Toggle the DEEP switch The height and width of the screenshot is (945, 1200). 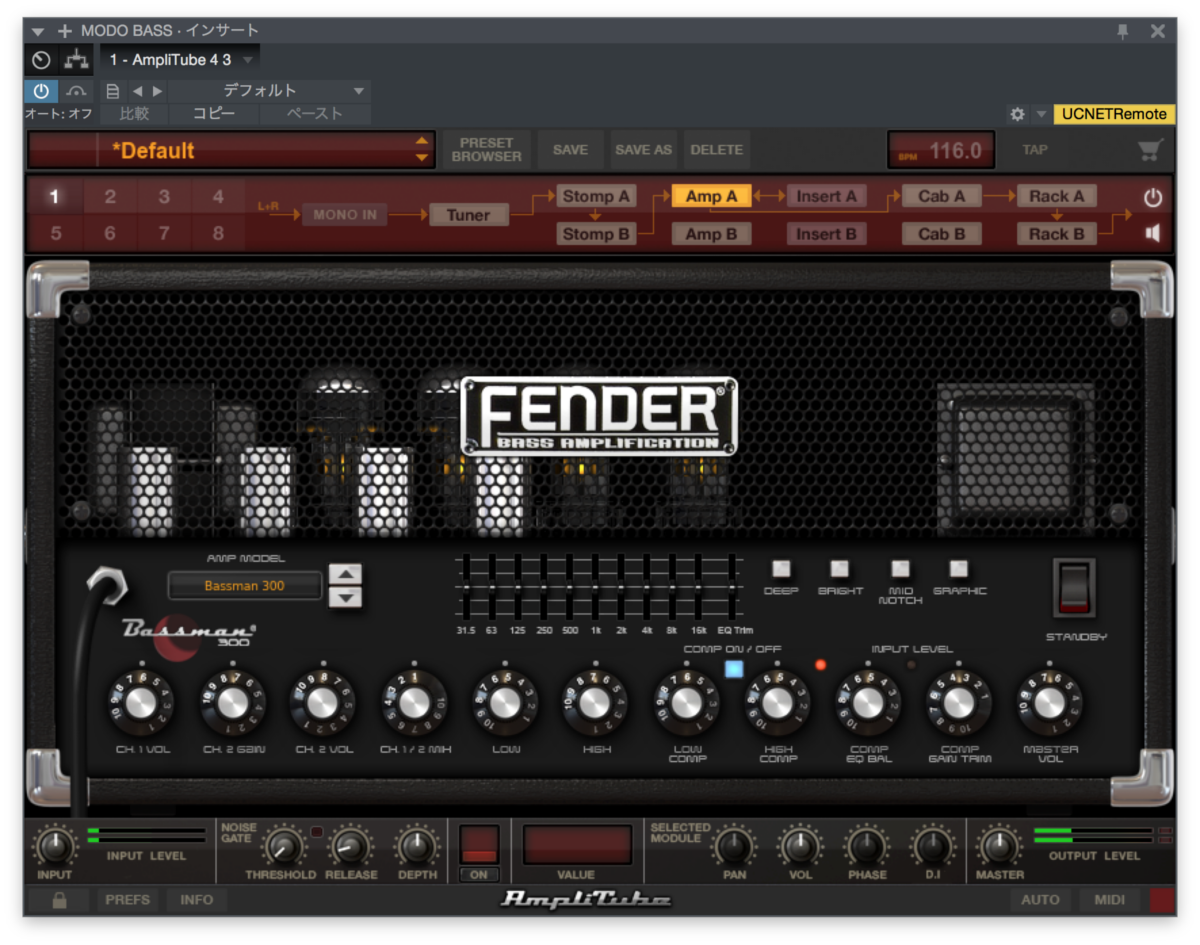tap(781, 569)
